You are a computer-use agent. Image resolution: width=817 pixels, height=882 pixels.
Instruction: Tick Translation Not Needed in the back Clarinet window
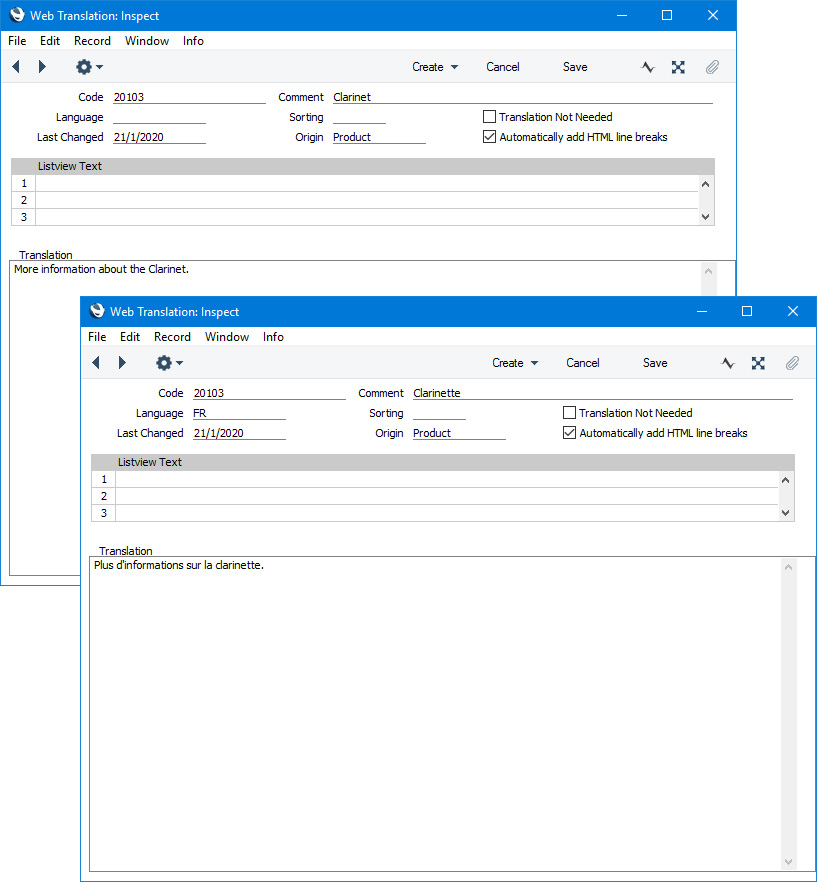point(490,117)
